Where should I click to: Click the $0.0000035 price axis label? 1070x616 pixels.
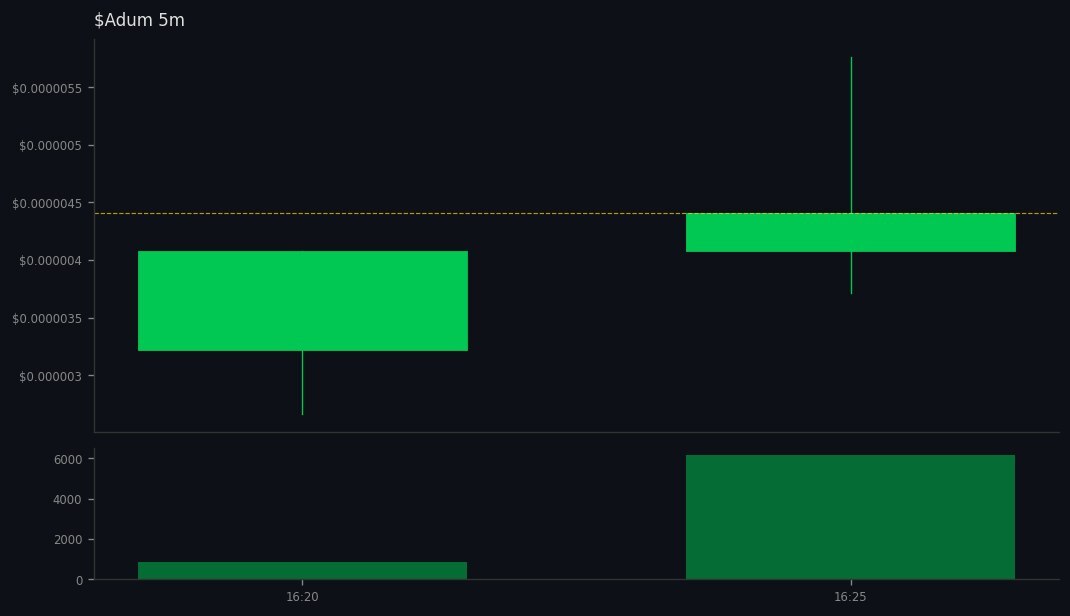pyautogui.click(x=47, y=319)
